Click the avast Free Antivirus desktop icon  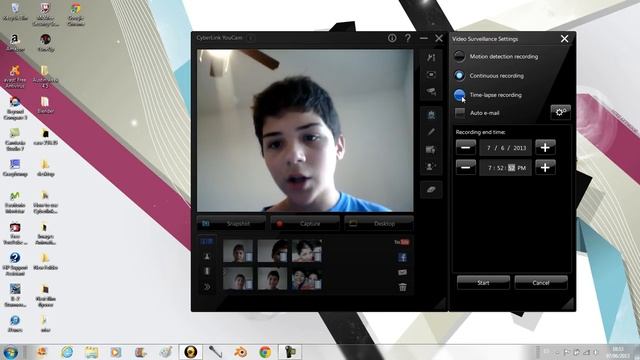pyautogui.click(x=15, y=77)
